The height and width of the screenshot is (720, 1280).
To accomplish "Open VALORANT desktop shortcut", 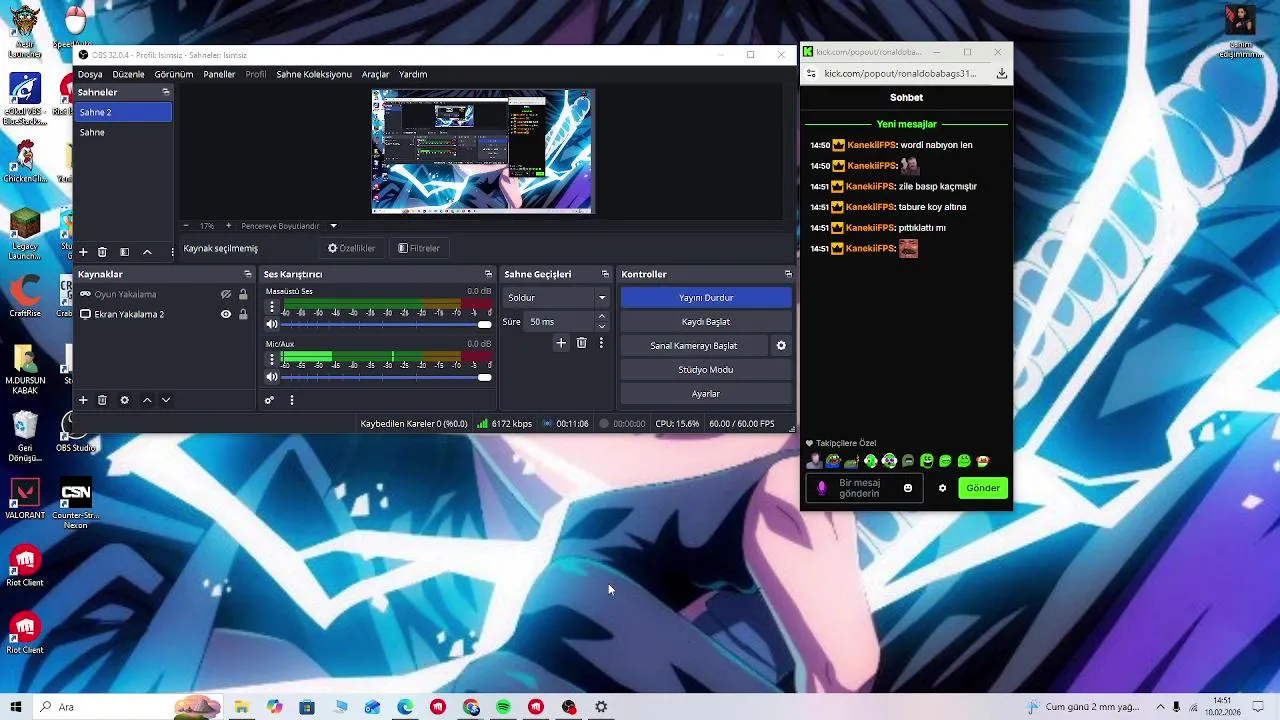I will click(x=25, y=499).
